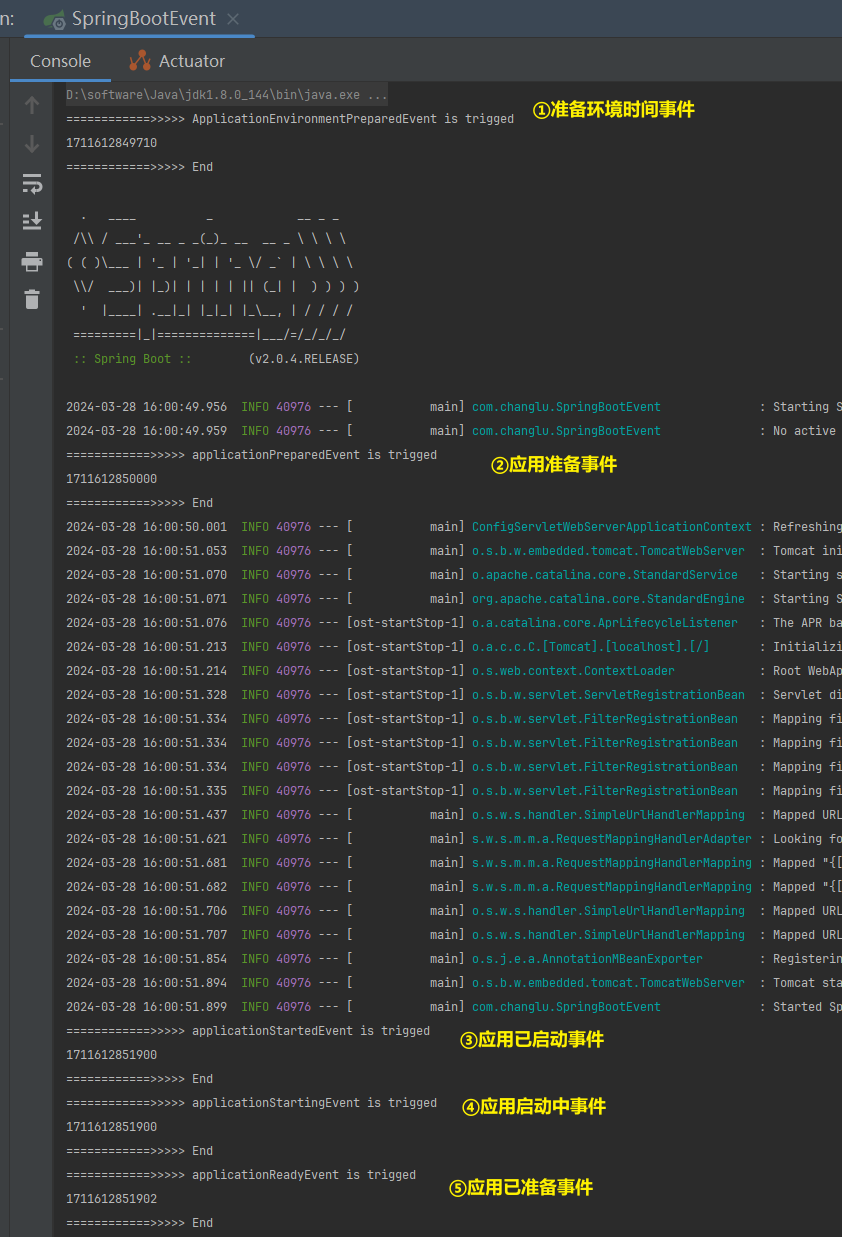Screen dimensions: 842x1237
Task: Click the applicationStartedEvent is trigged line
Action: click(x=248, y=1031)
